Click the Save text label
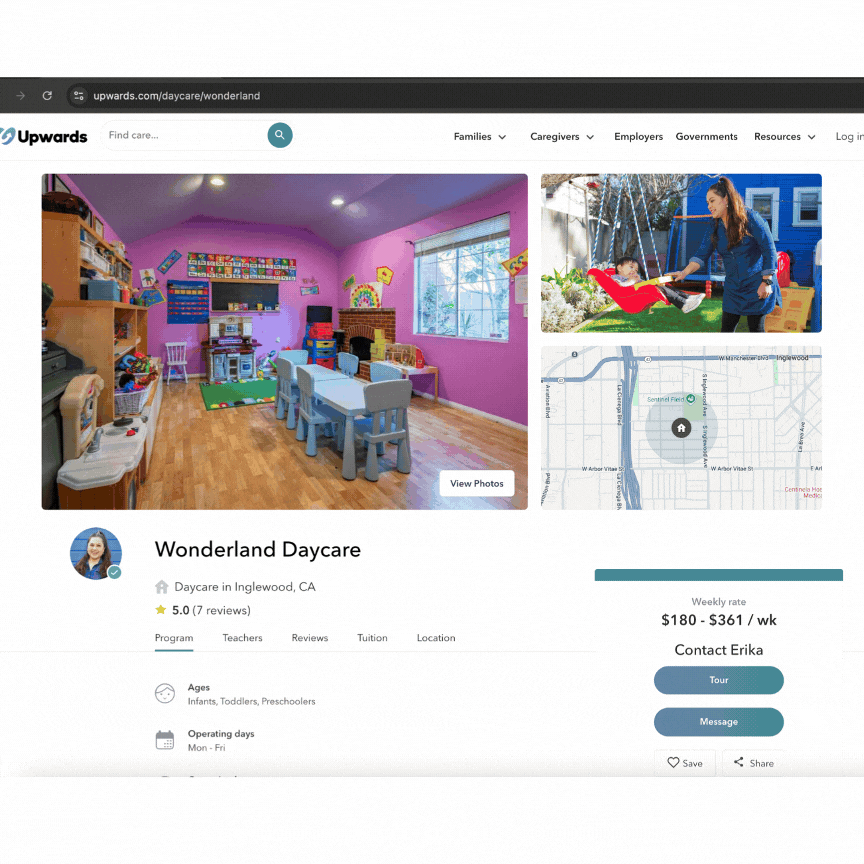This screenshot has height=864, width=864. tap(692, 763)
